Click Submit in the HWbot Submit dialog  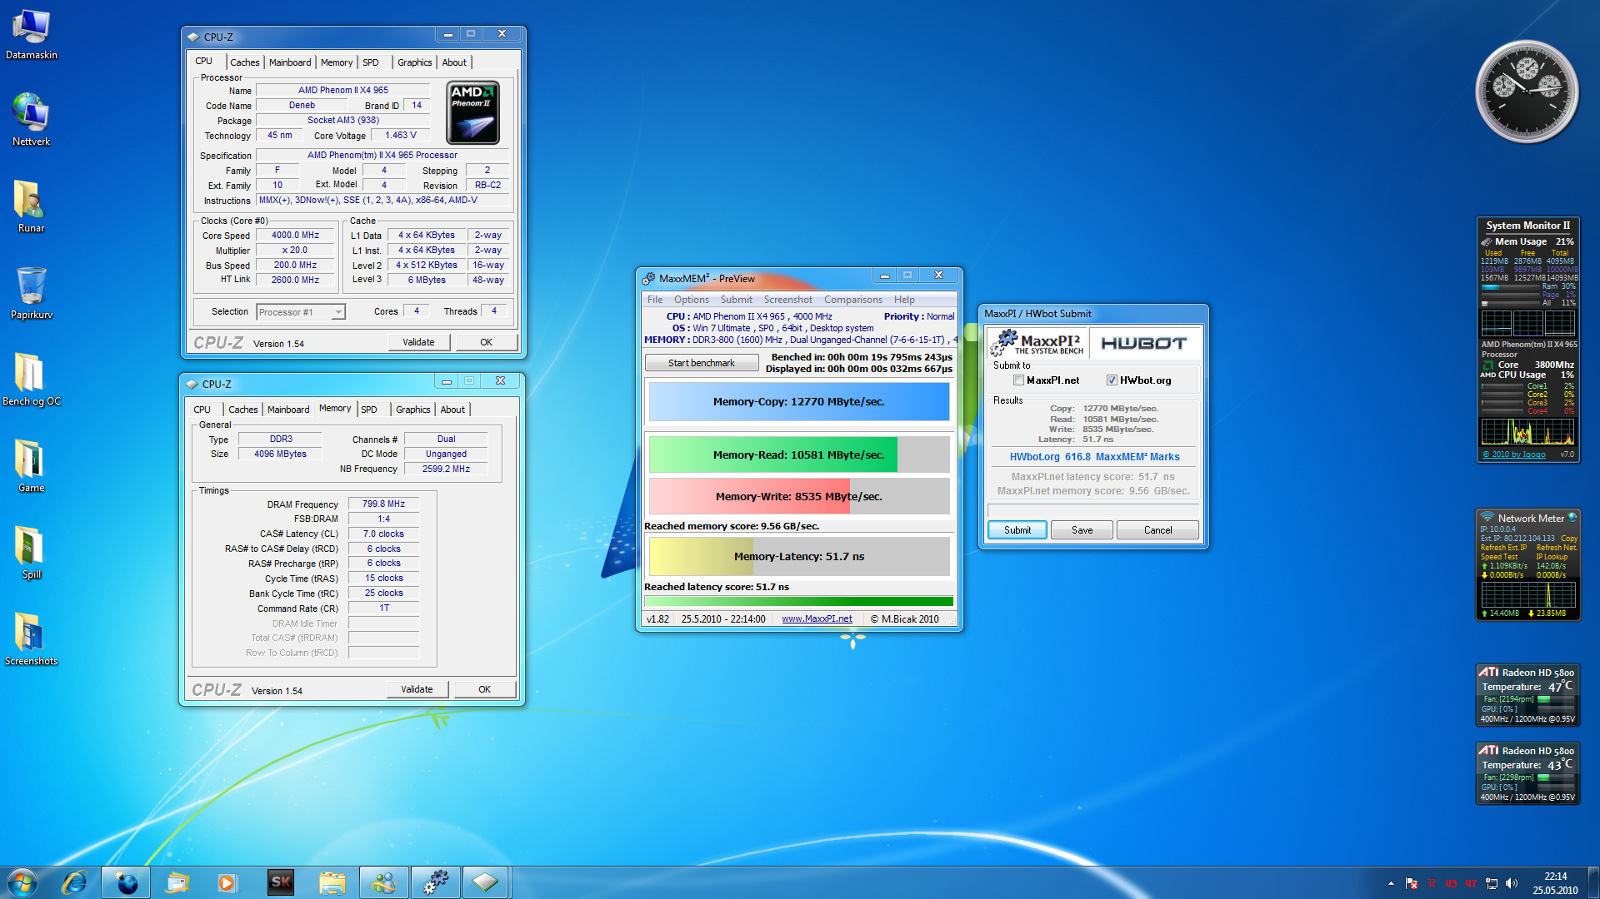click(1017, 530)
